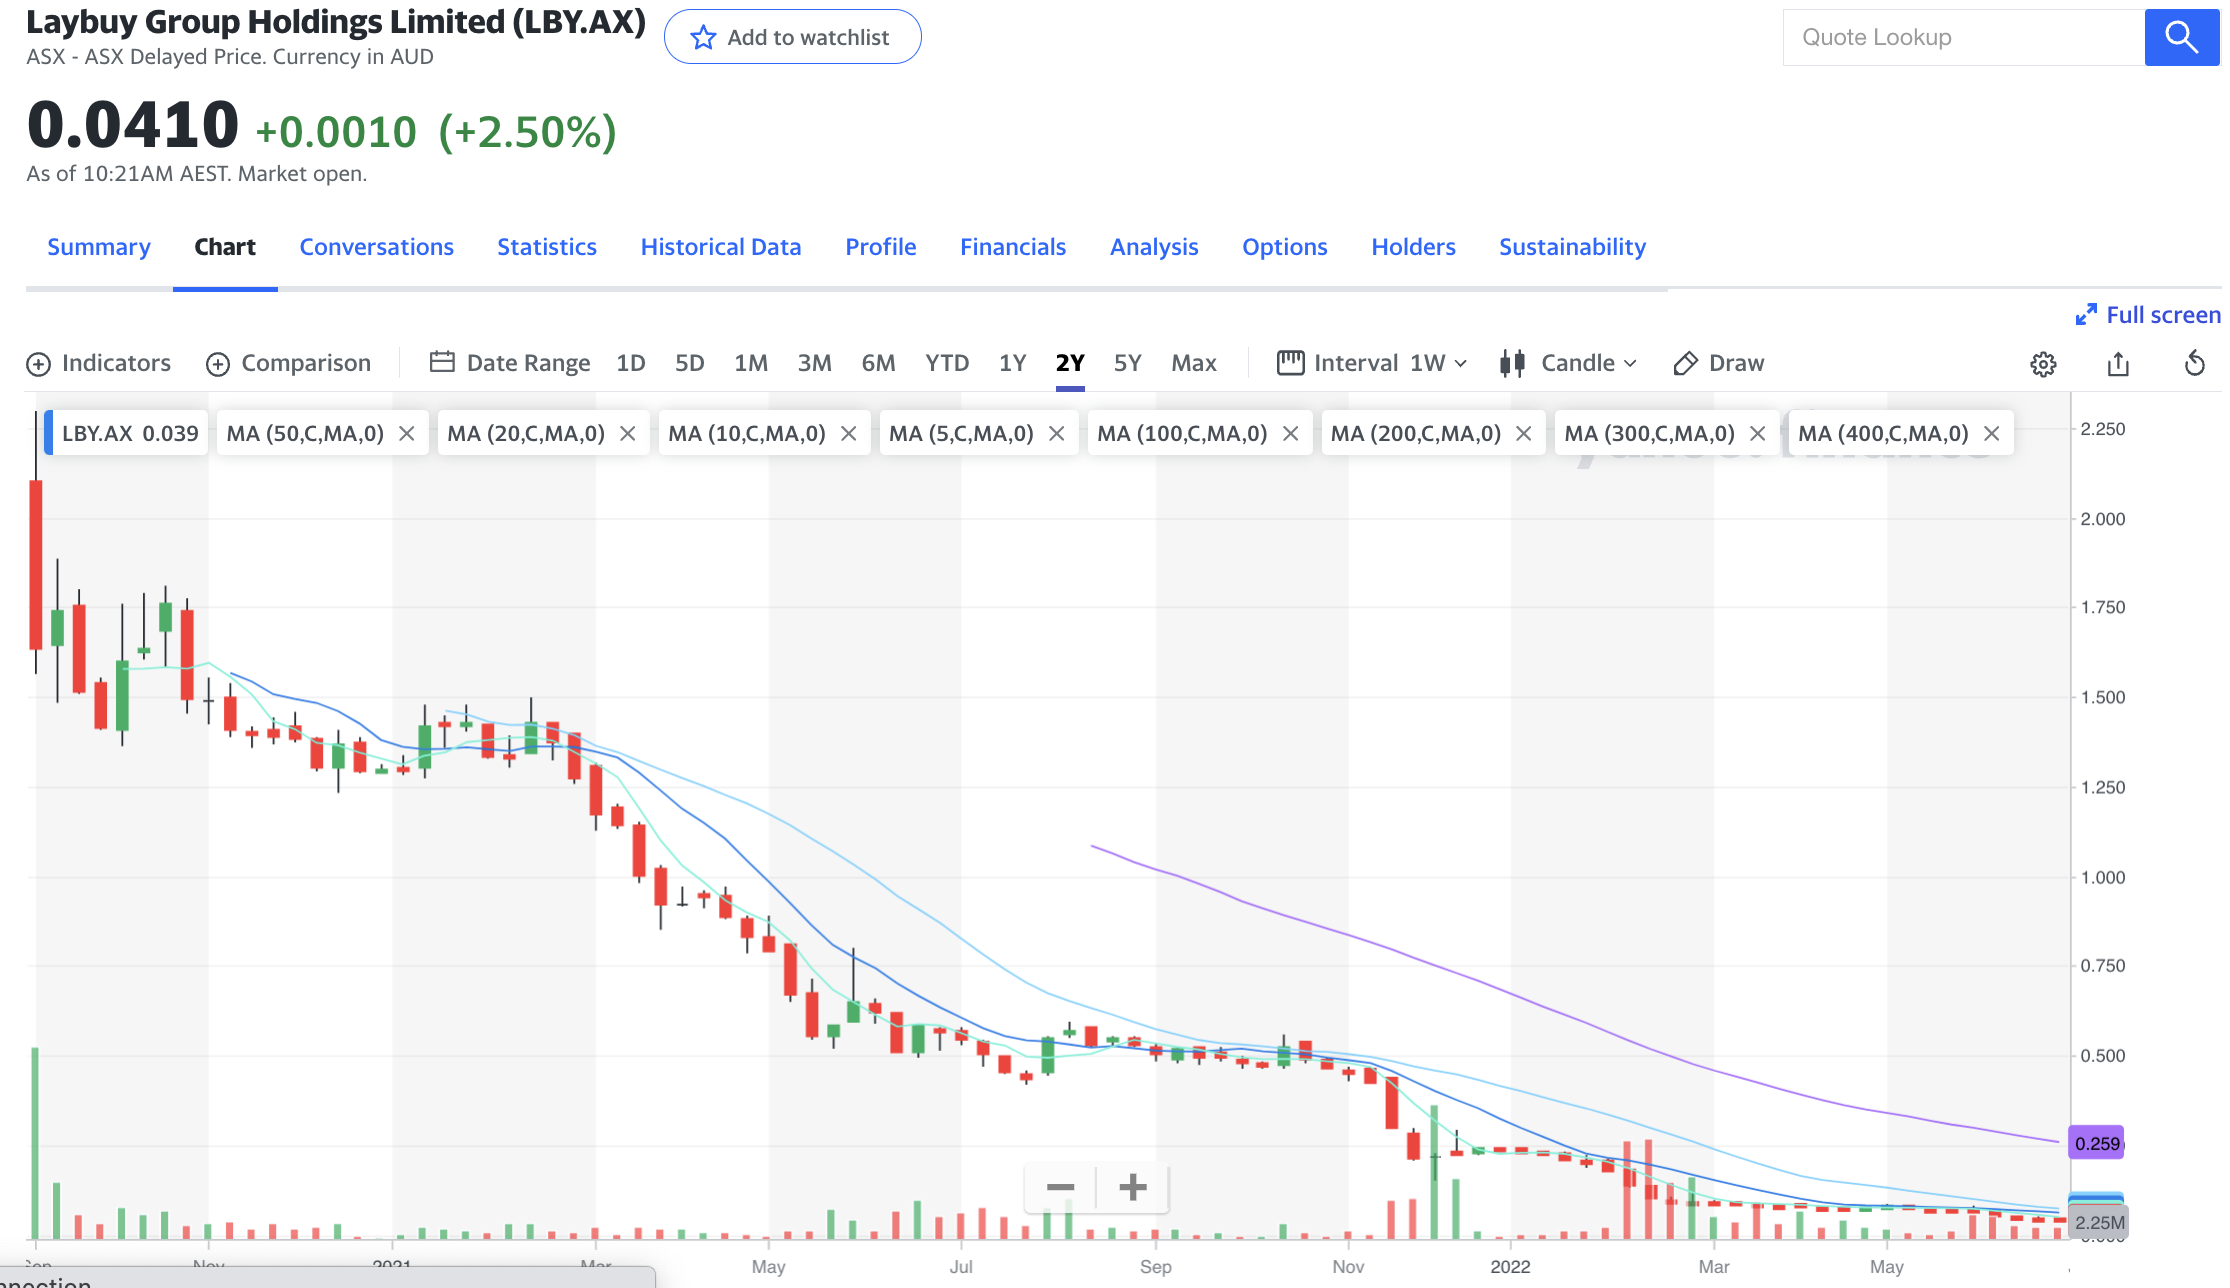This screenshot has width=2230, height=1288.
Task: Go to the Historical Data tab
Action: tap(721, 247)
